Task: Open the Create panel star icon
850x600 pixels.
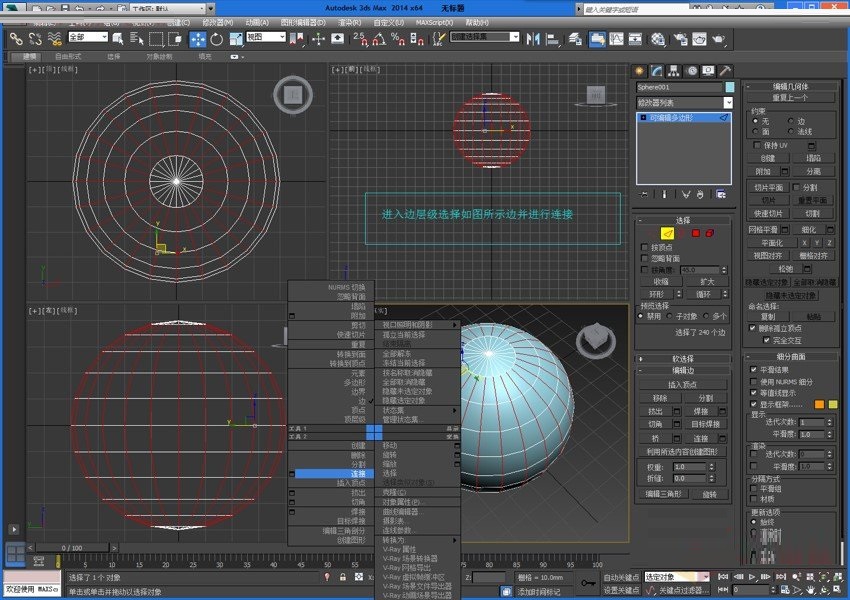Action: point(640,71)
